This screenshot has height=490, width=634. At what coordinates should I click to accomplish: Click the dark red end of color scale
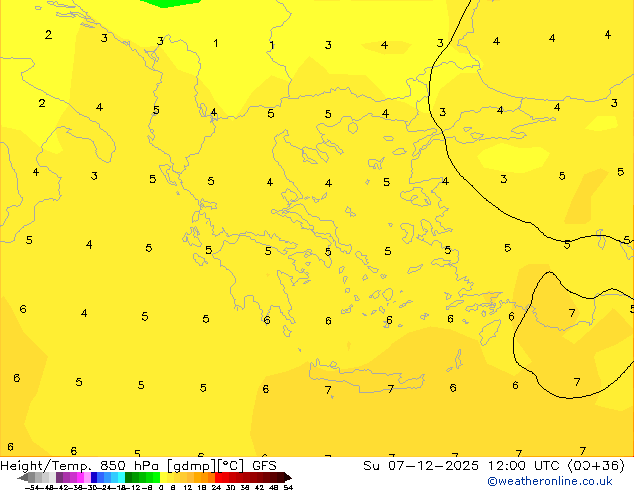[x=282, y=477]
